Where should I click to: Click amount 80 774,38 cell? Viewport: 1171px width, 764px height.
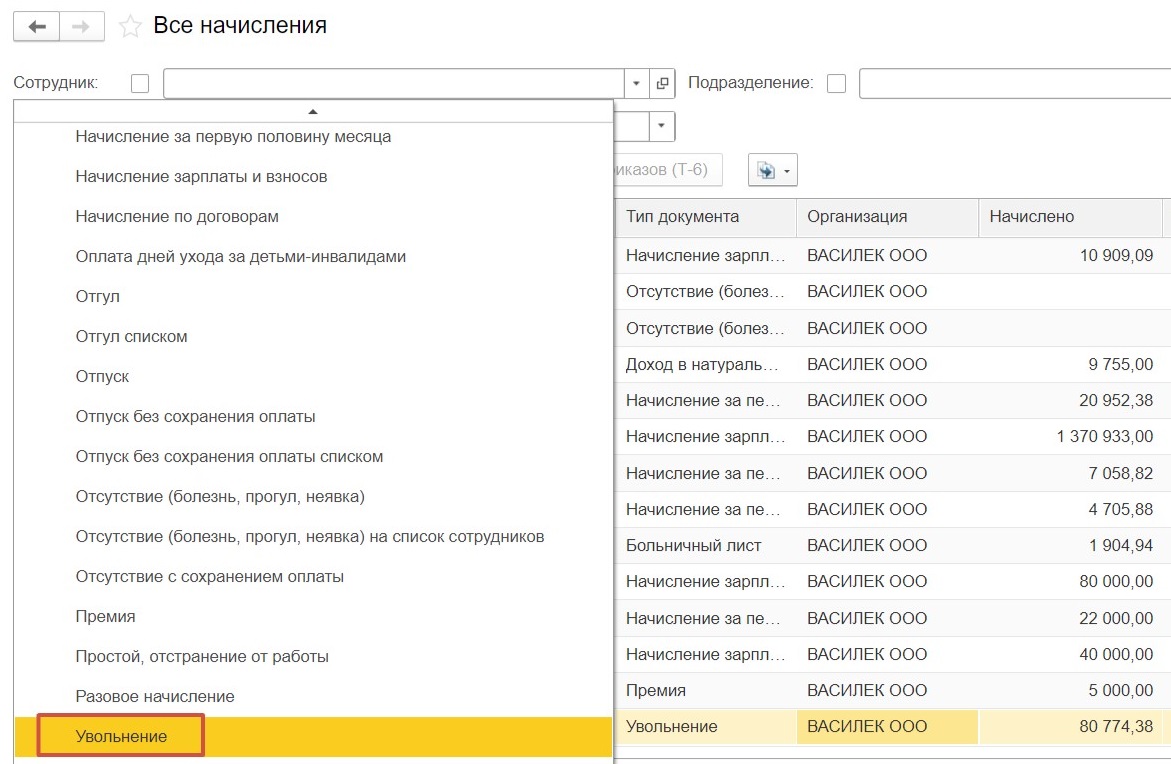[1070, 726]
